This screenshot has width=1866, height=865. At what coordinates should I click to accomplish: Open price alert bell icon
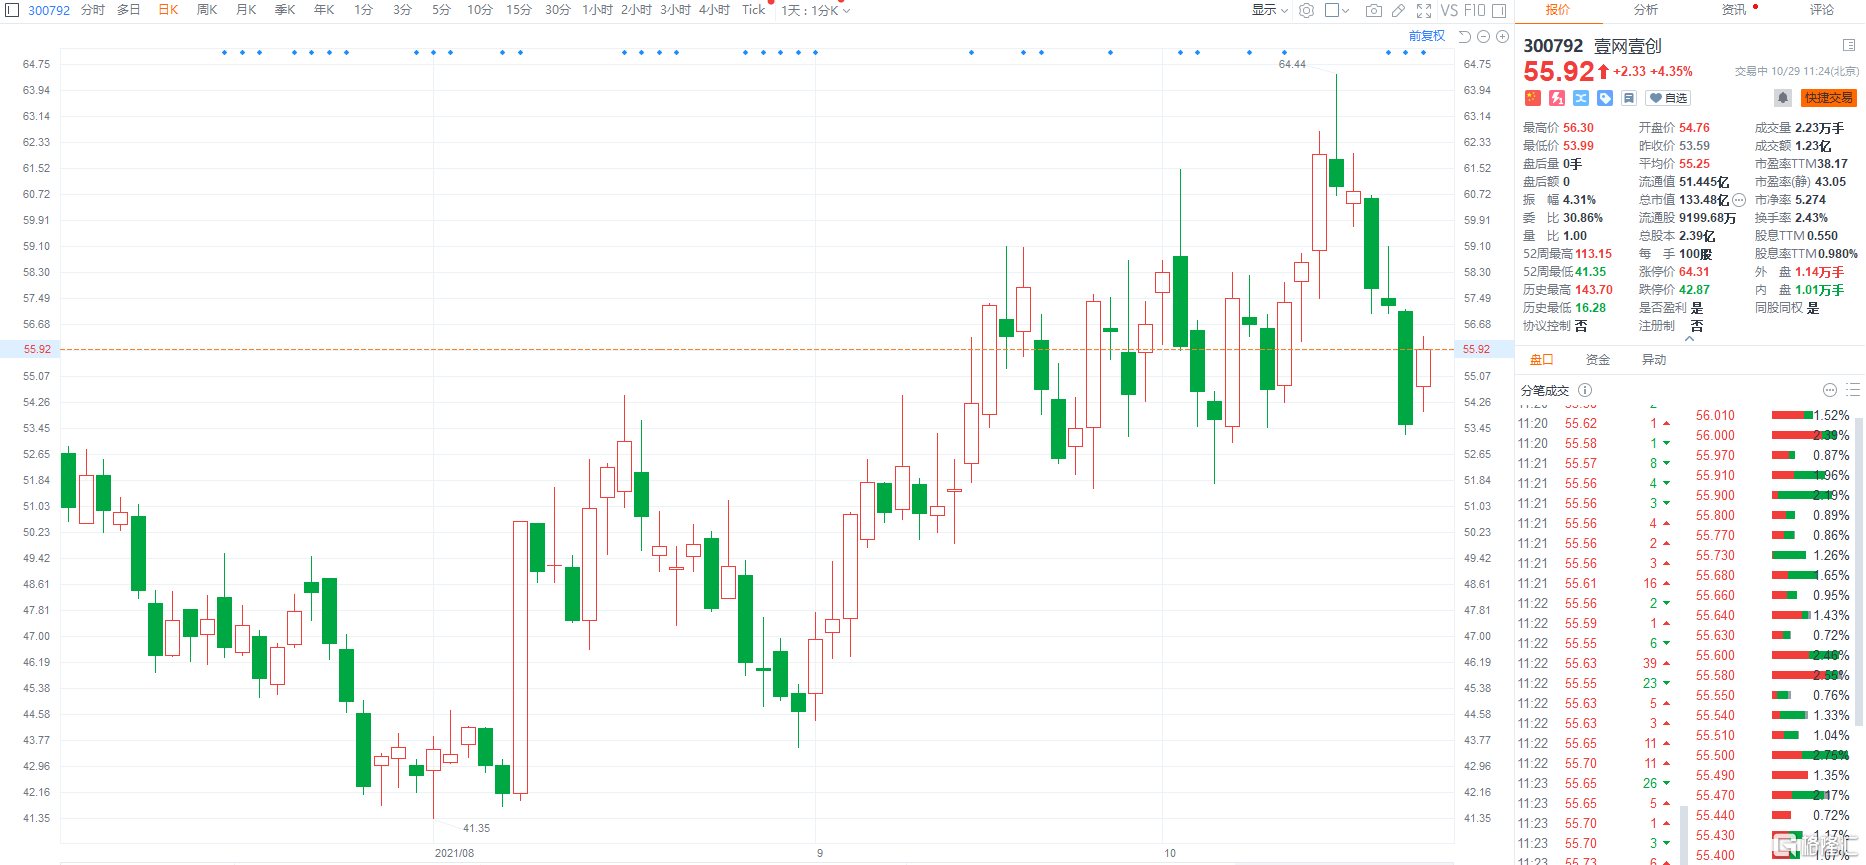click(1783, 98)
